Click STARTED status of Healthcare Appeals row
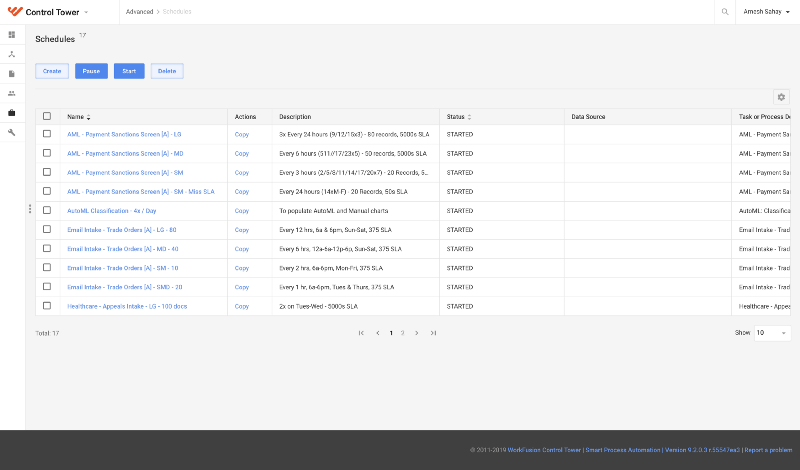This screenshot has width=800, height=470. click(x=460, y=307)
